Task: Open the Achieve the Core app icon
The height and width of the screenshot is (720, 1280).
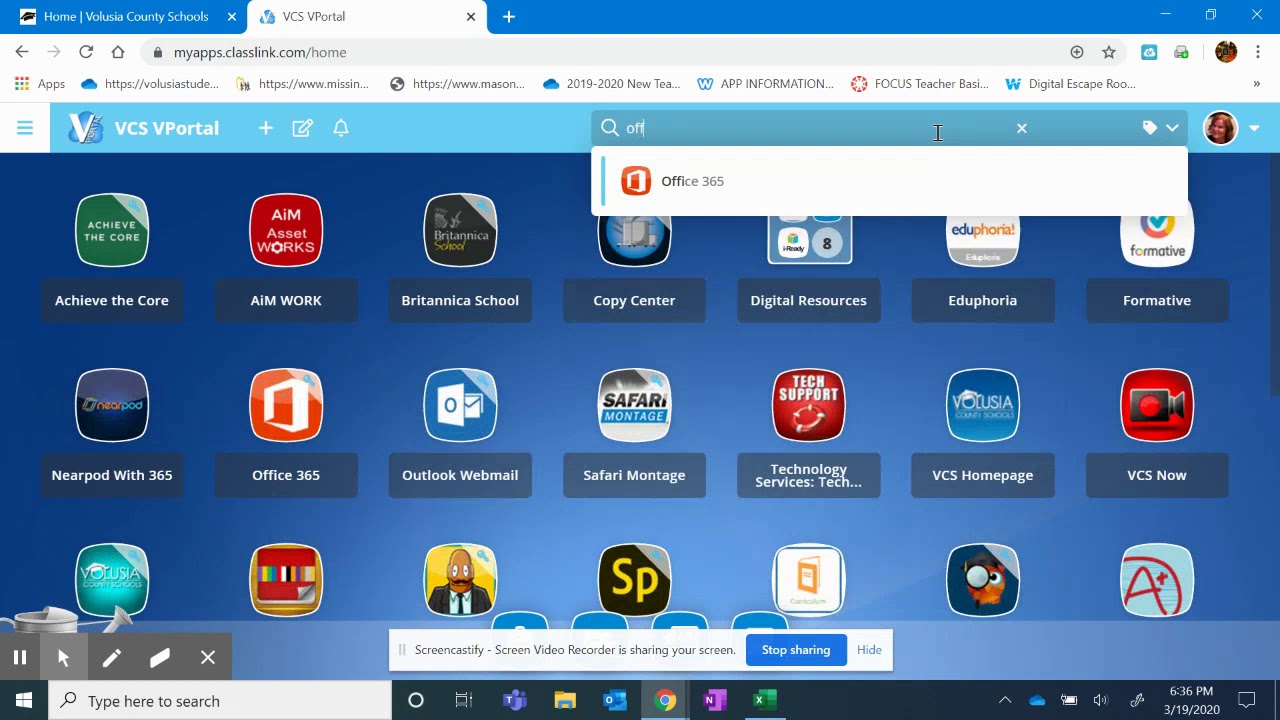Action: (112, 230)
